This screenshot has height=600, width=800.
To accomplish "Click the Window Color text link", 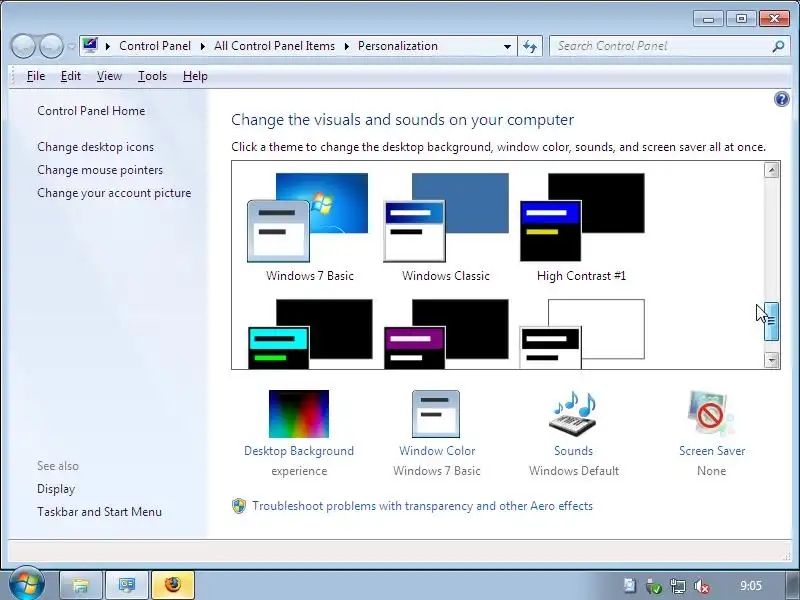I will (437, 451).
